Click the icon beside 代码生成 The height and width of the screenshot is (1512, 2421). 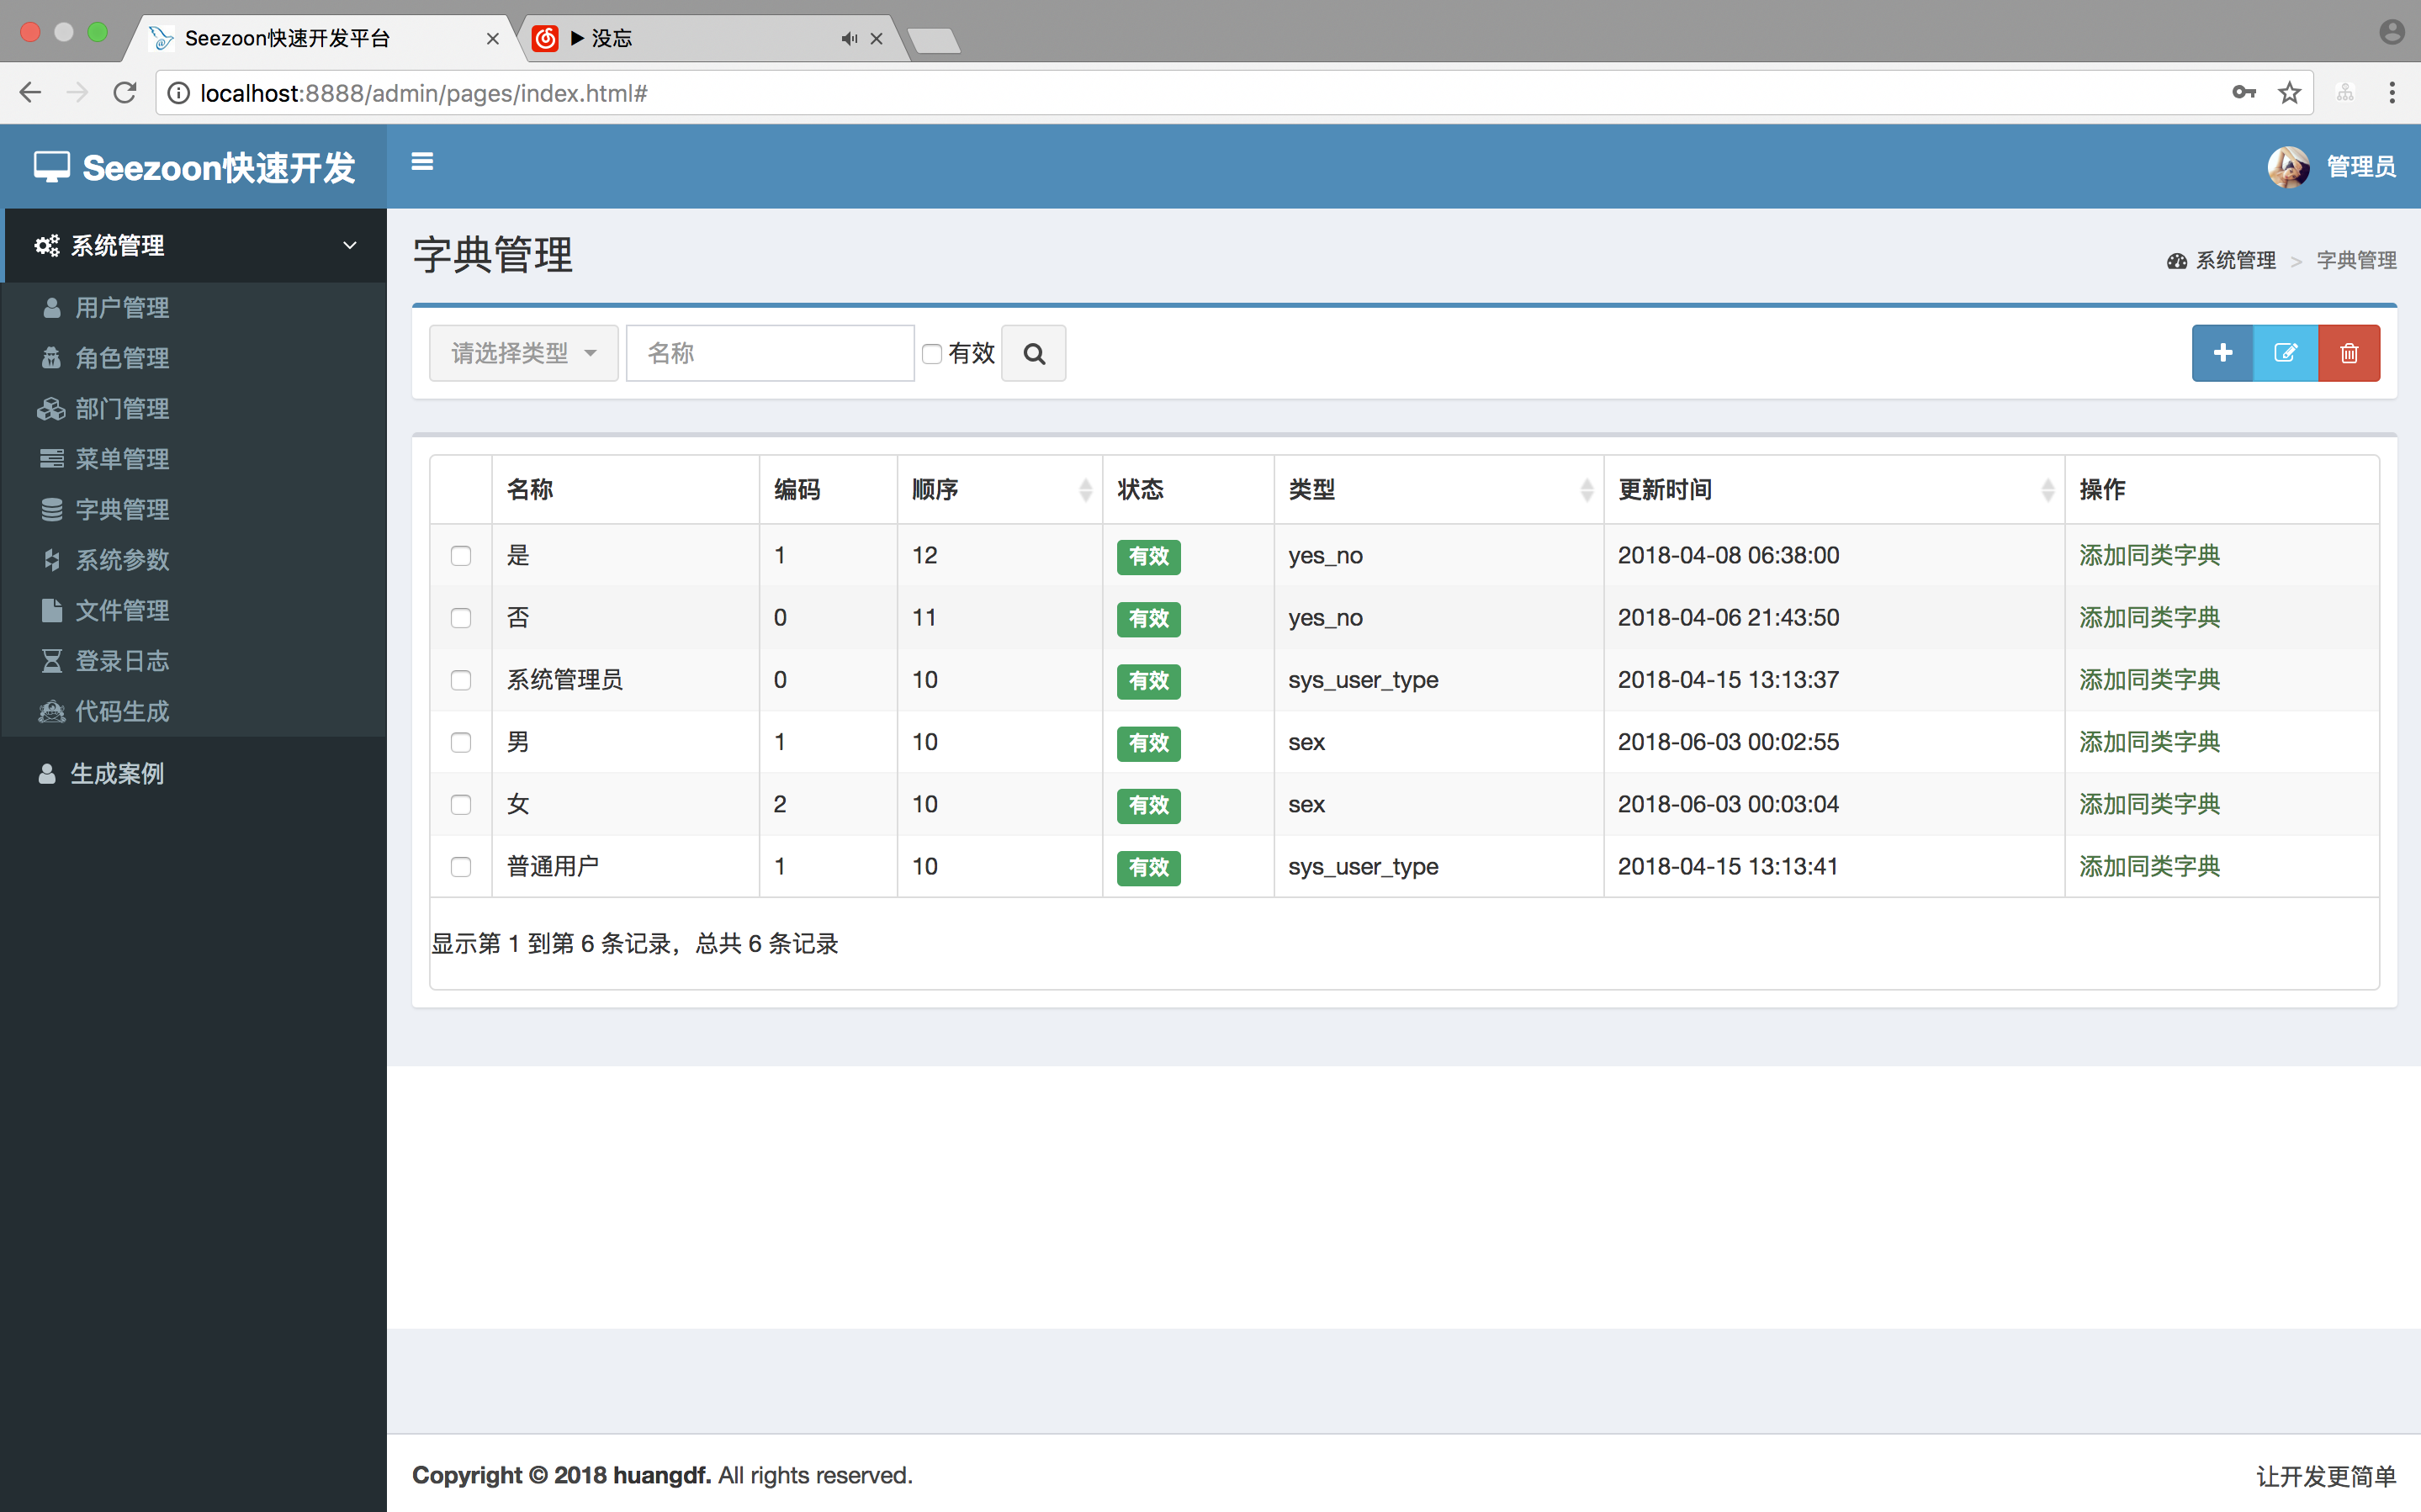[52, 712]
